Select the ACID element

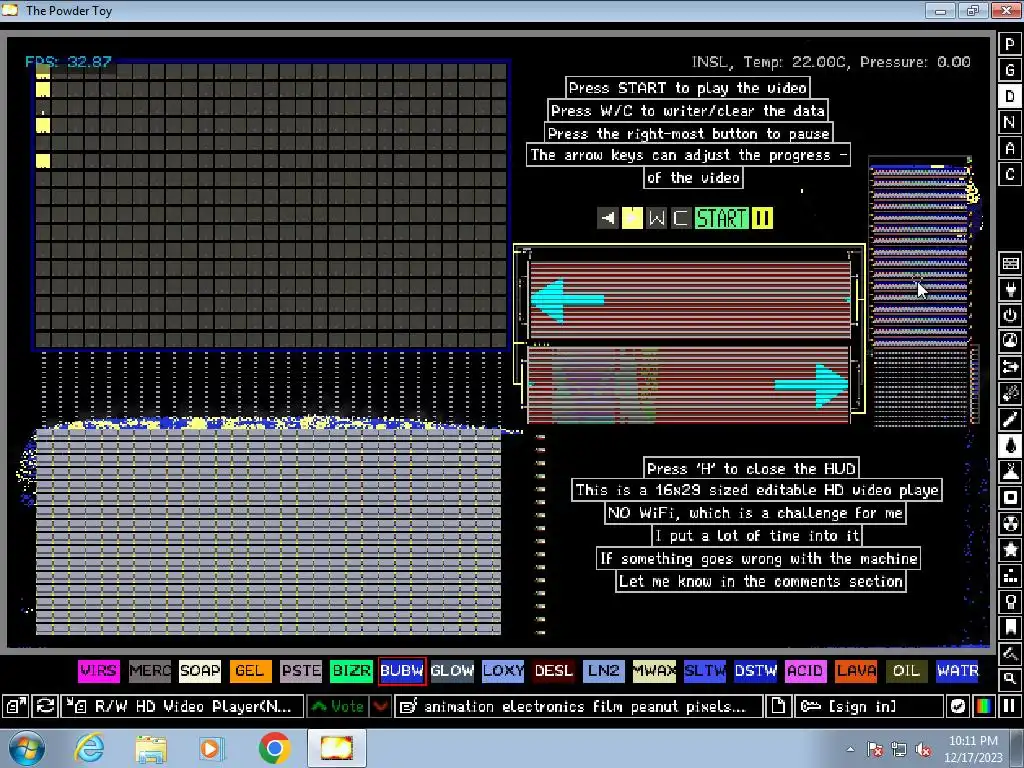(x=805, y=671)
